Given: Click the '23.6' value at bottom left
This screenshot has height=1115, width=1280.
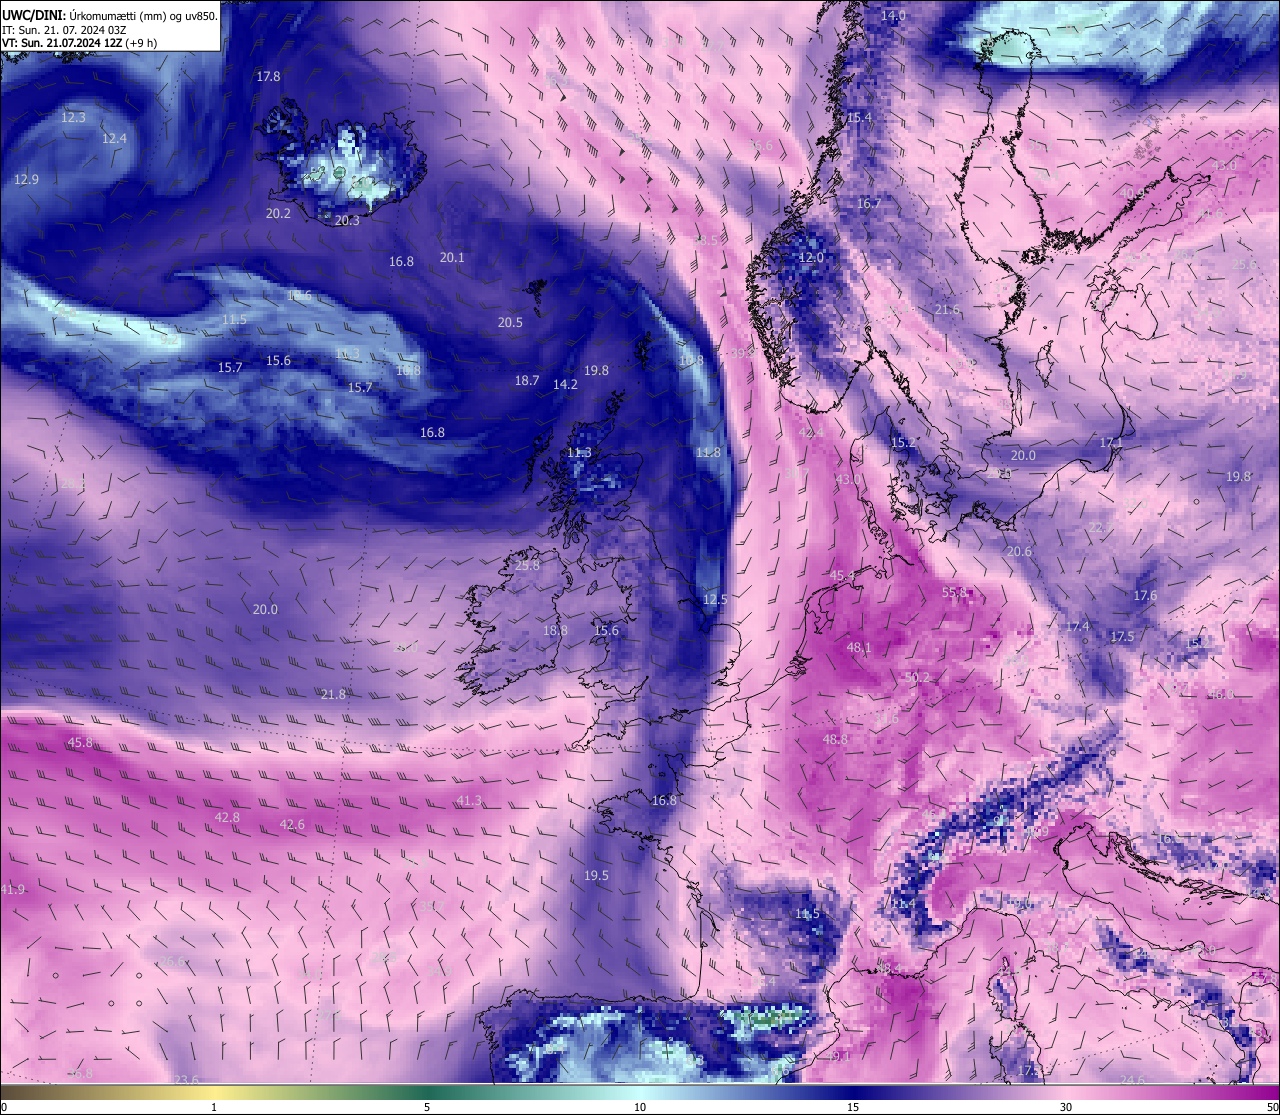Looking at the screenshot, I should pyautogui.click(x=186, y=1080).
